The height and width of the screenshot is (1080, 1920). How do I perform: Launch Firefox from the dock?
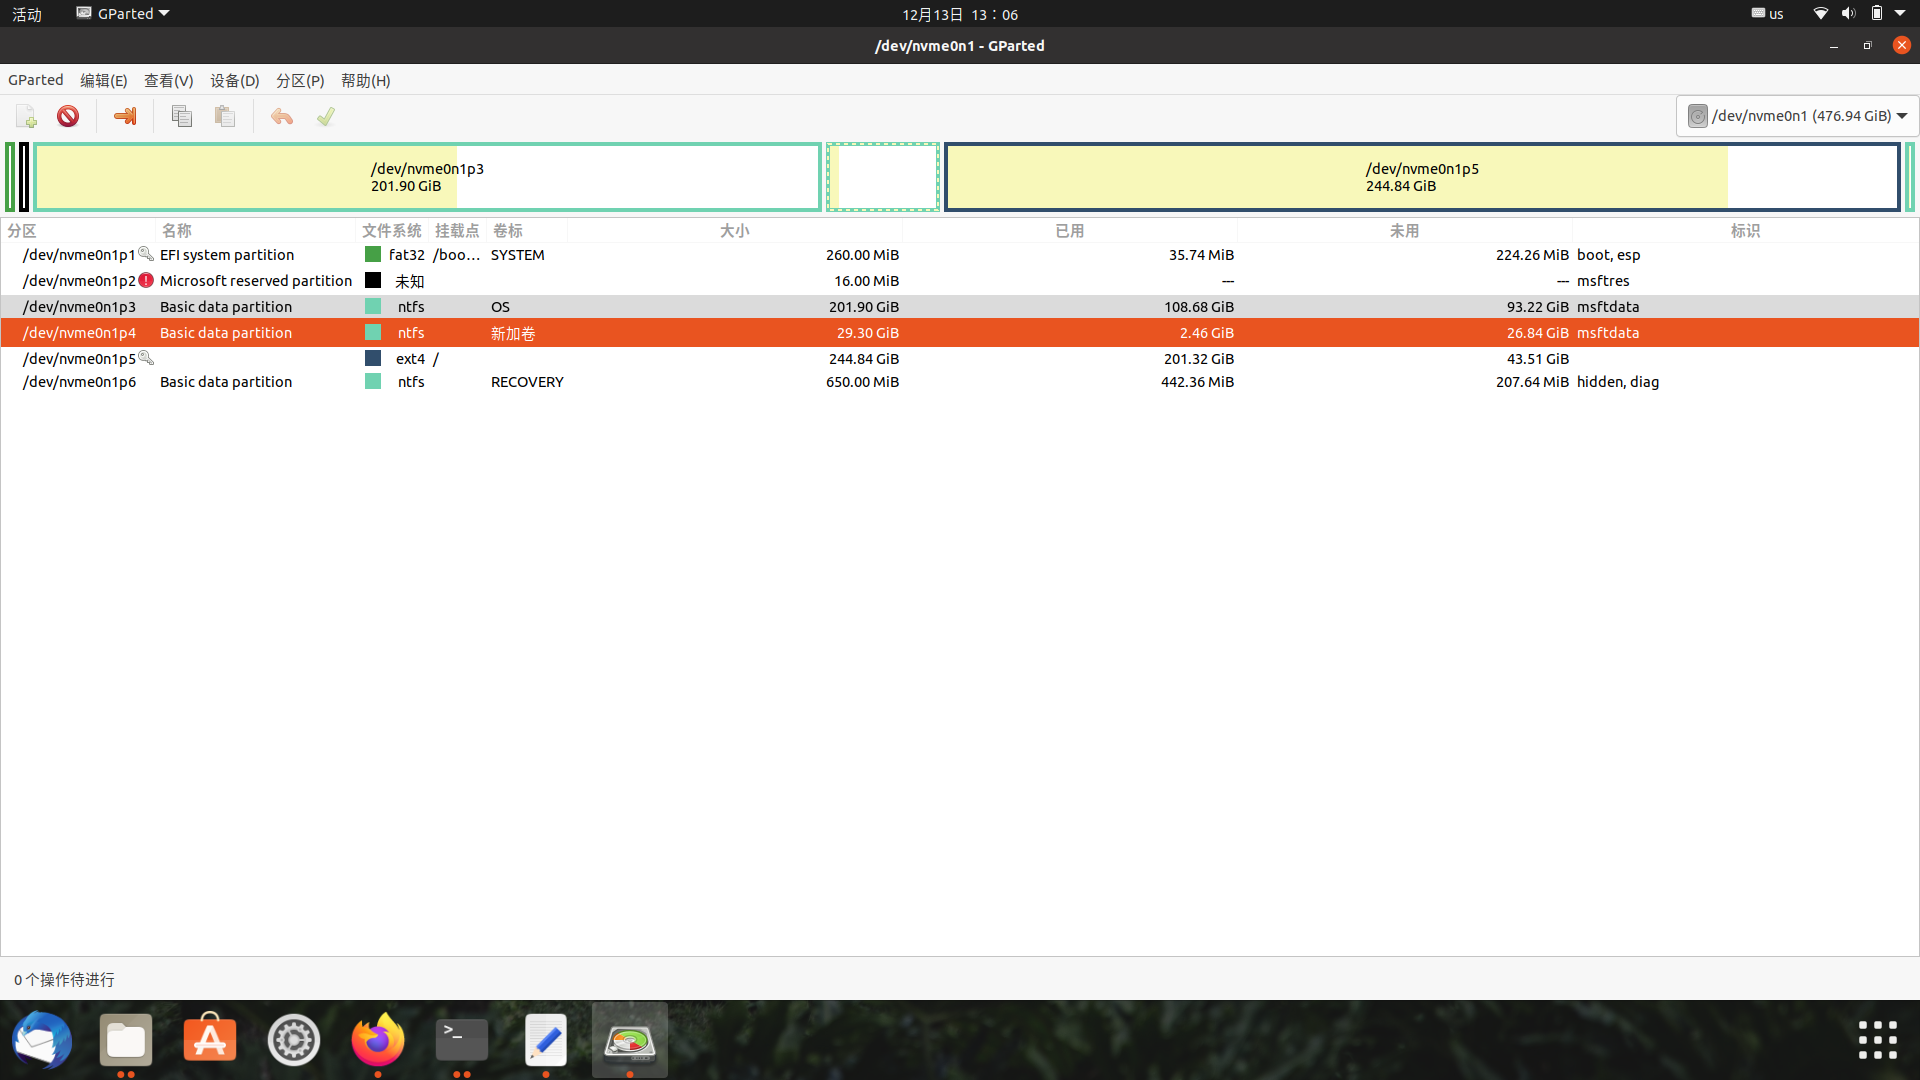pyautogui.click(x=377, y=1040)
